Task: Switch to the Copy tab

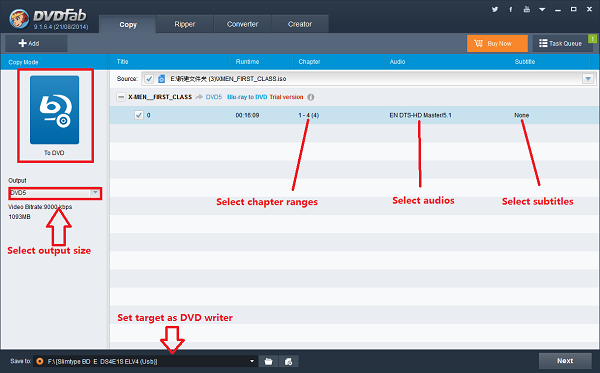Action: coord(128,24)
